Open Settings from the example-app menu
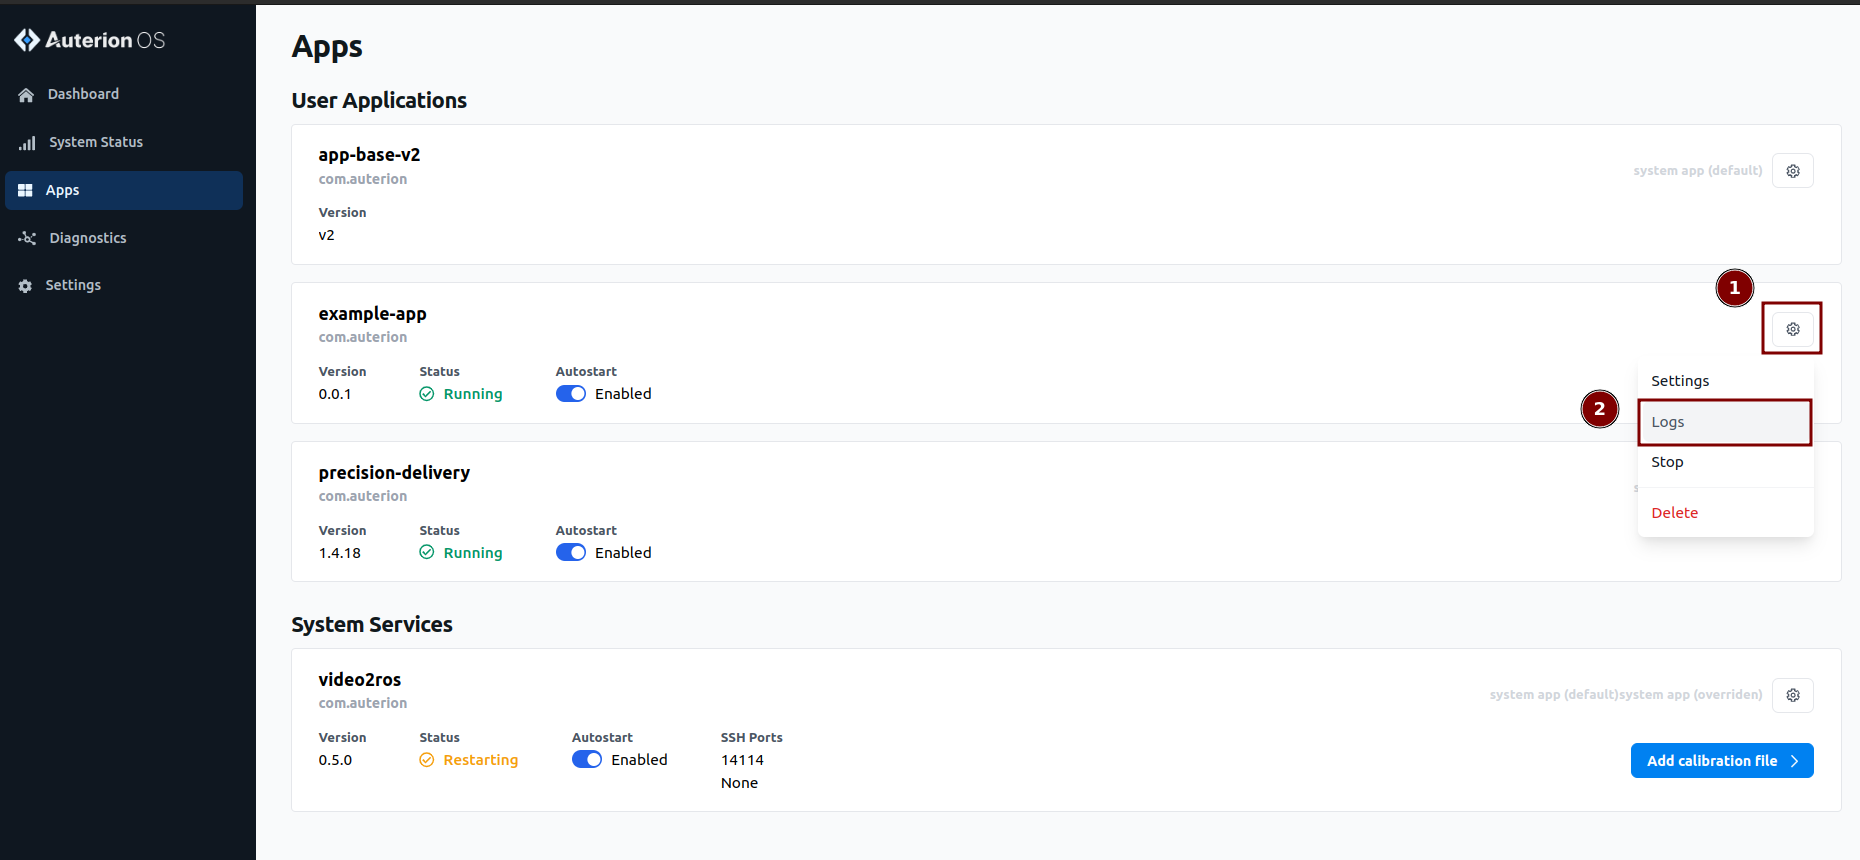This screenshot has width=1860, height=860. pos(1680,381)
